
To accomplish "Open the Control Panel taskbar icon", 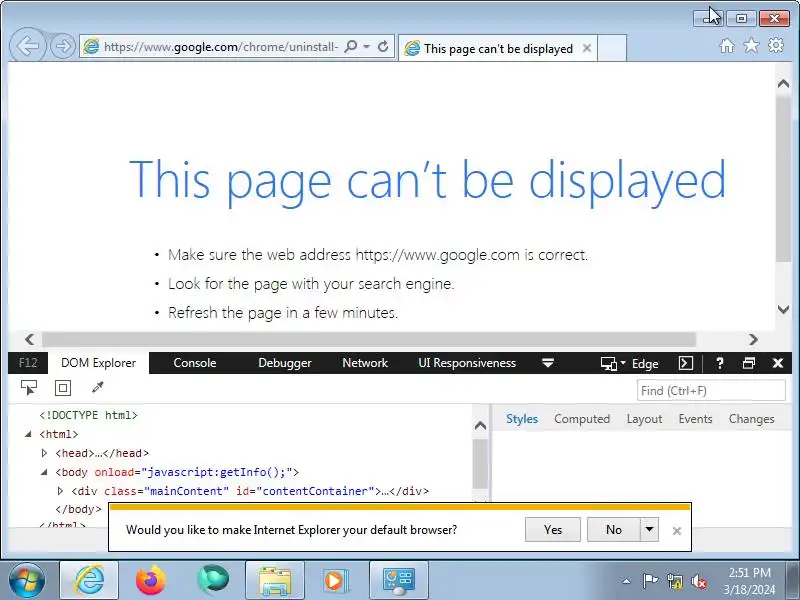I will [398, 580].
